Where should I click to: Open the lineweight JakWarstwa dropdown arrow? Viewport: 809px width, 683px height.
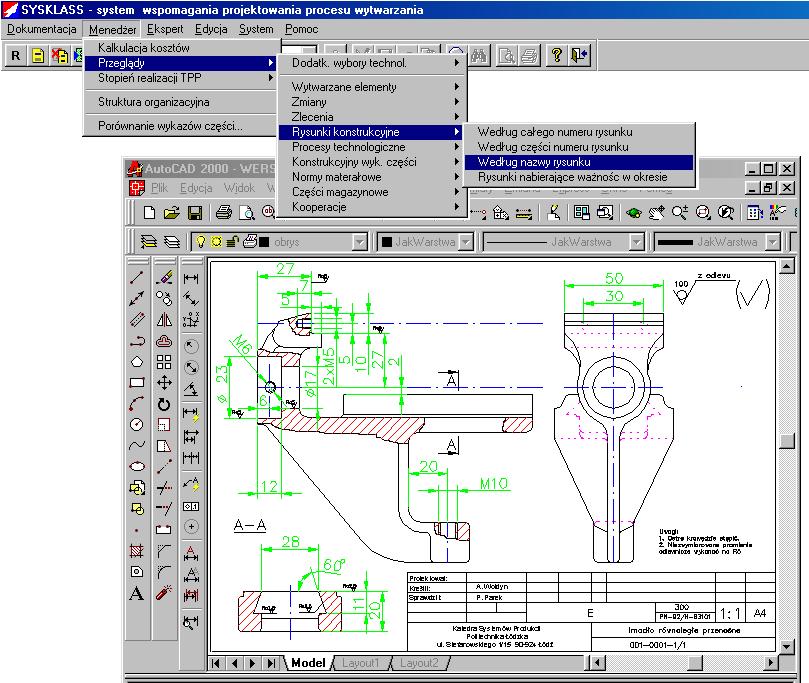[x=772, y=242]
